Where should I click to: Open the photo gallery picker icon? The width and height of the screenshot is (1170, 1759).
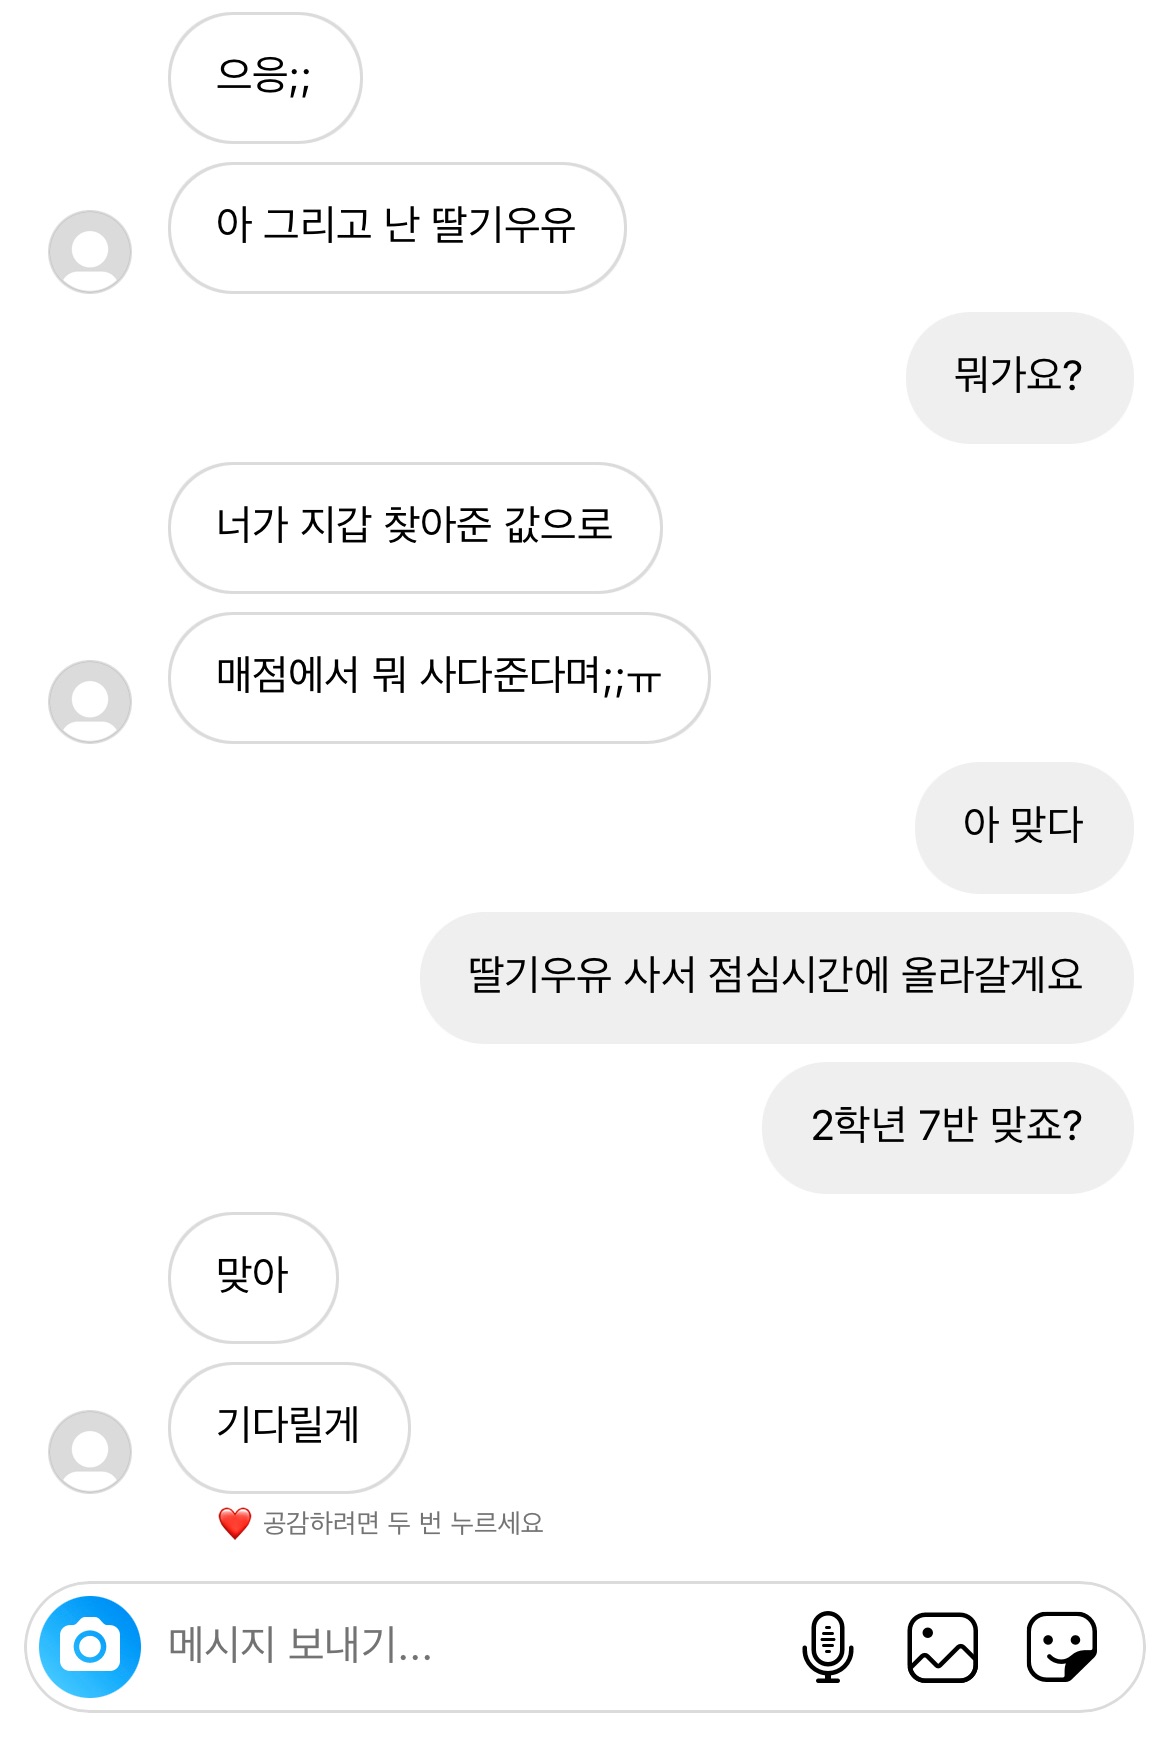click(x=942, y=1646)
